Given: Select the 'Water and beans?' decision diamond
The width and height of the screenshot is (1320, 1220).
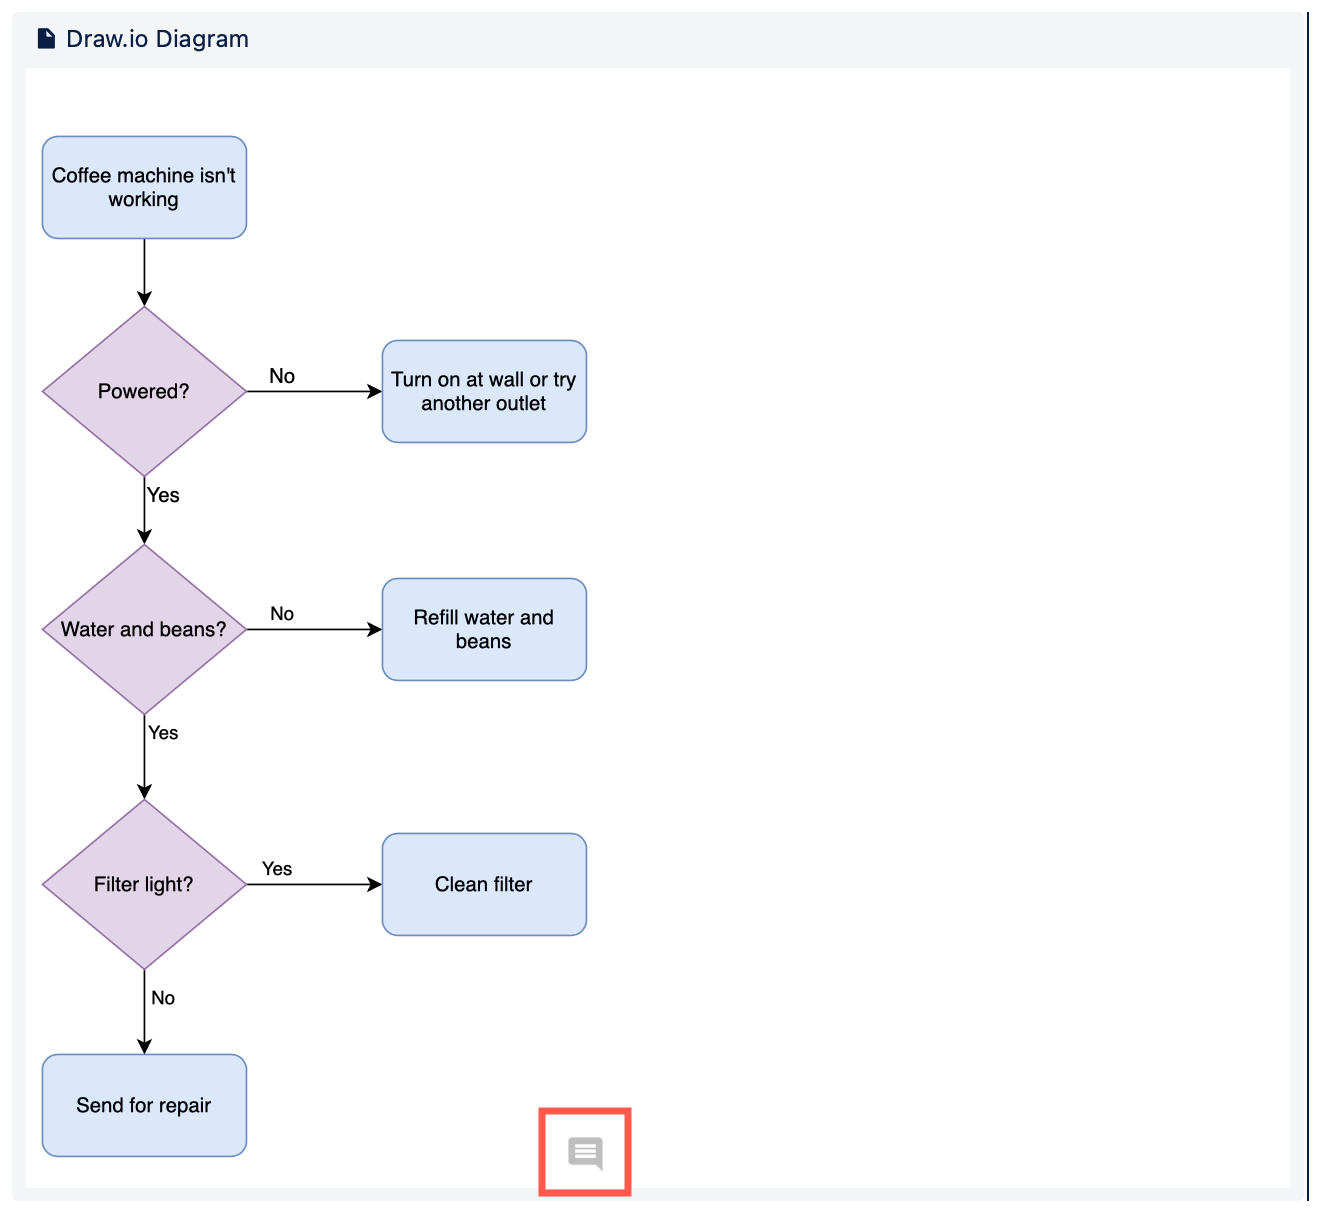Looking at the screenshot, I should click(144, 629).
